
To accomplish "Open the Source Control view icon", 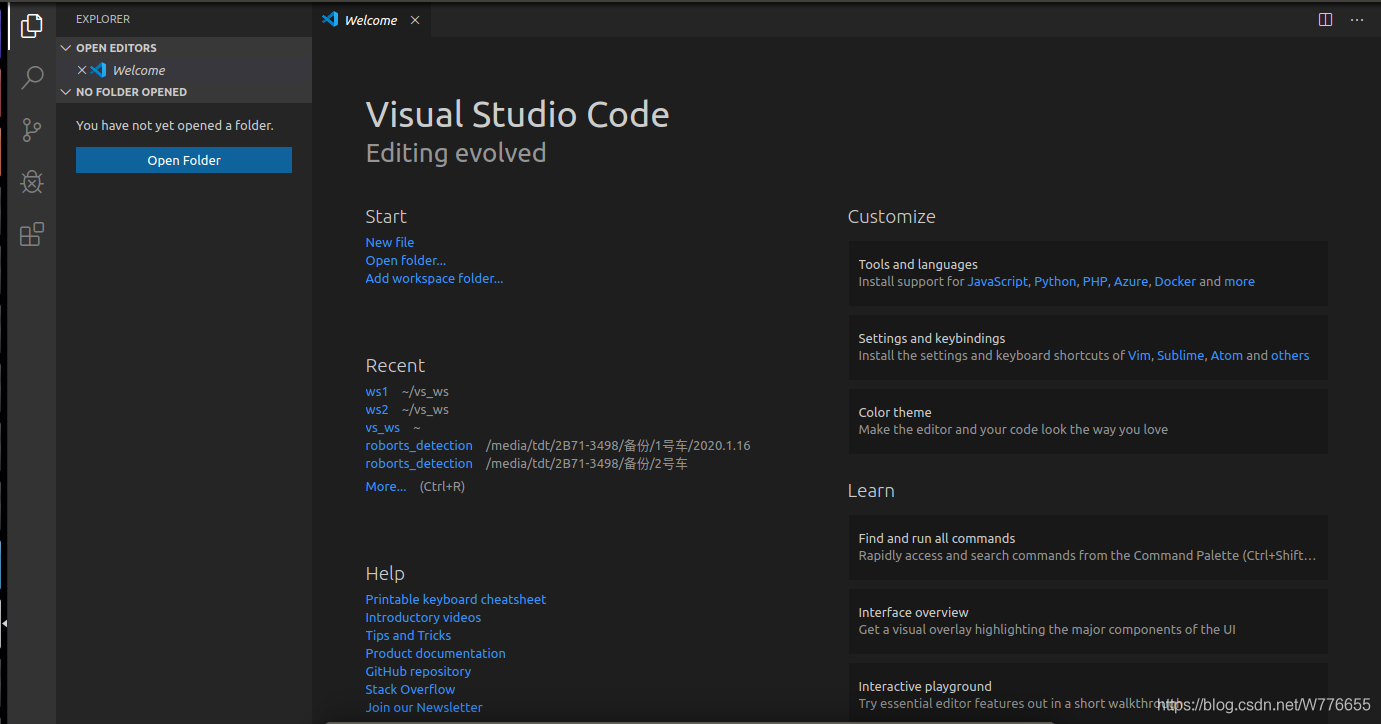I will point(32,129).
